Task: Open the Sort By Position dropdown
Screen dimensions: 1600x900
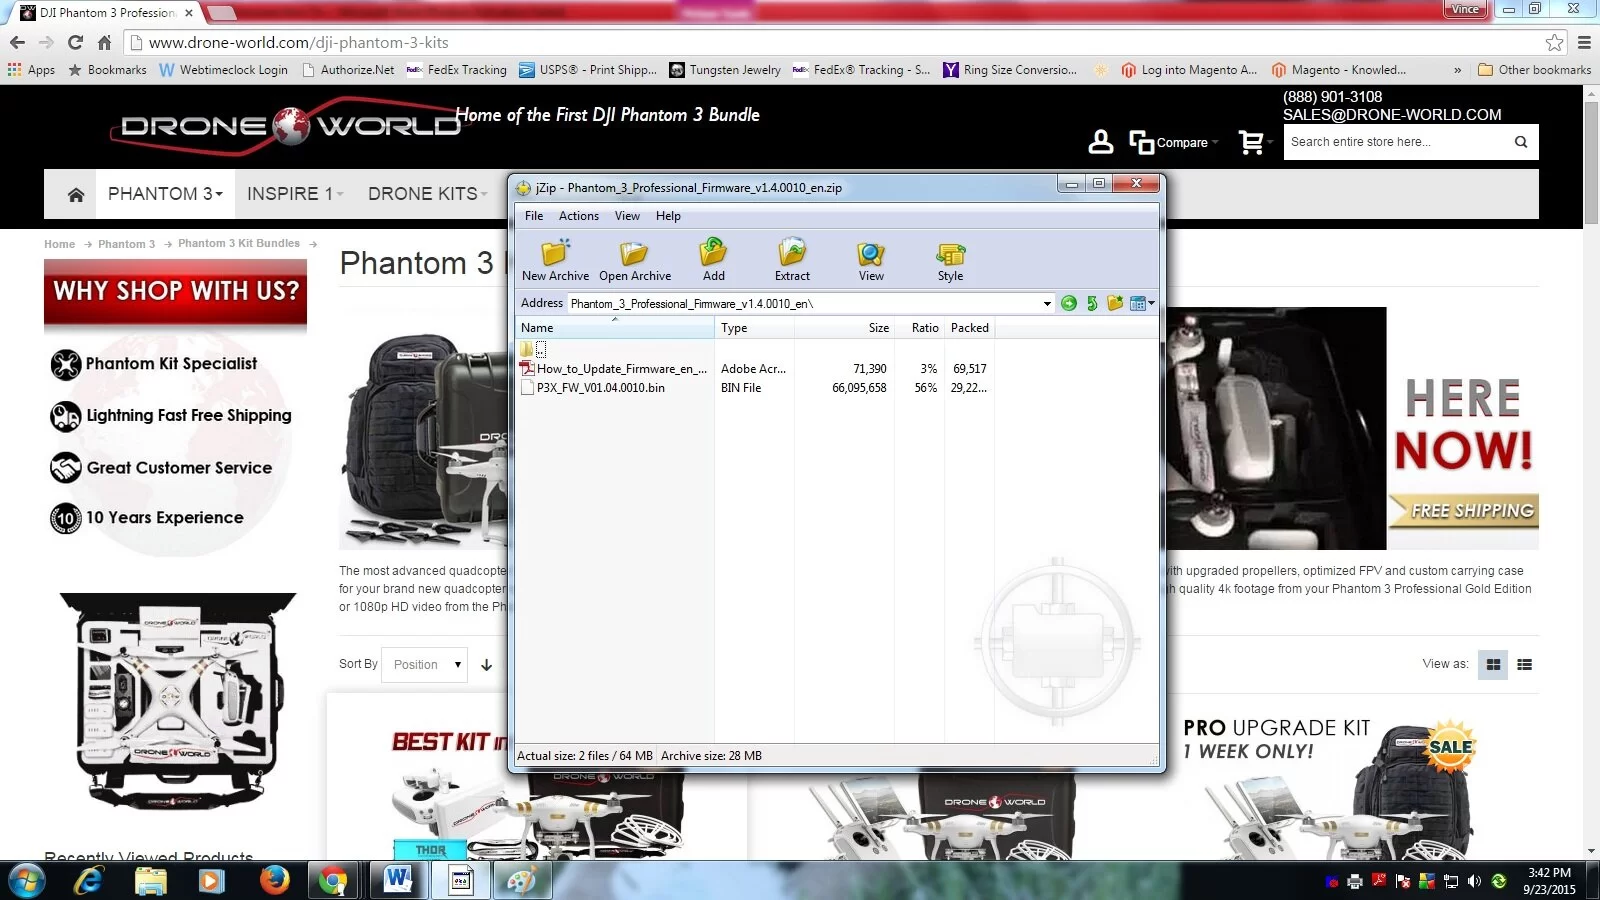Action: click(x=427, y=665)
